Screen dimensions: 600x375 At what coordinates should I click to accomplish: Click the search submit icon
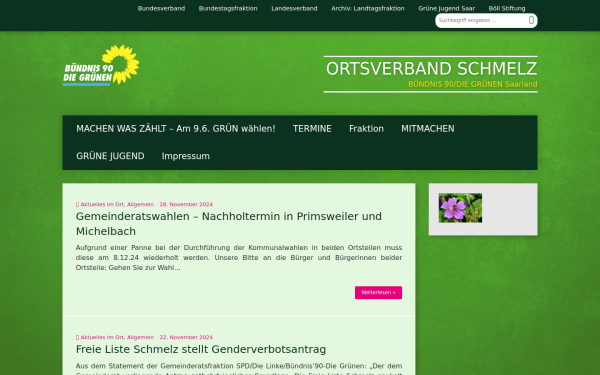coord(531,20)
